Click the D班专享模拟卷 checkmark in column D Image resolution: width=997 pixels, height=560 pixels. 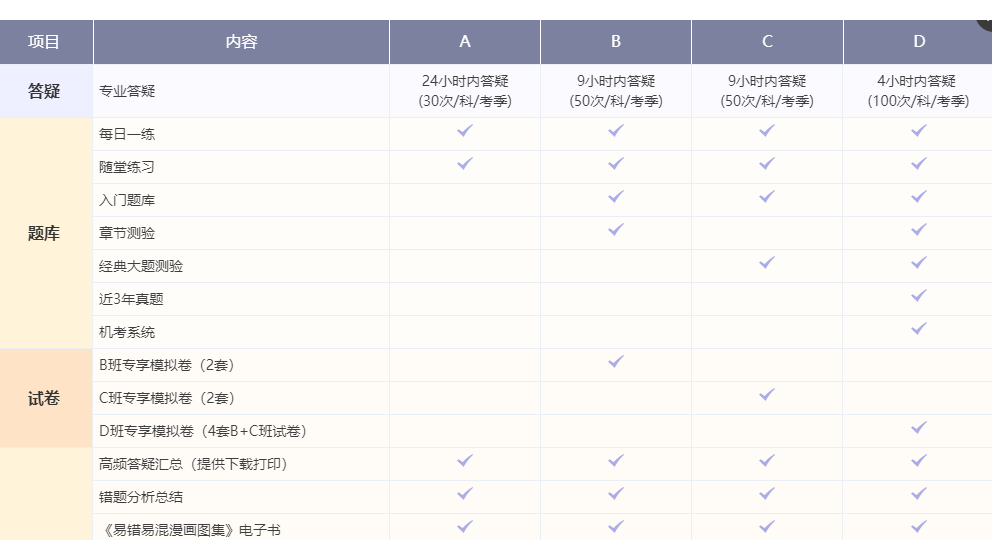click(x=918, y=428)
